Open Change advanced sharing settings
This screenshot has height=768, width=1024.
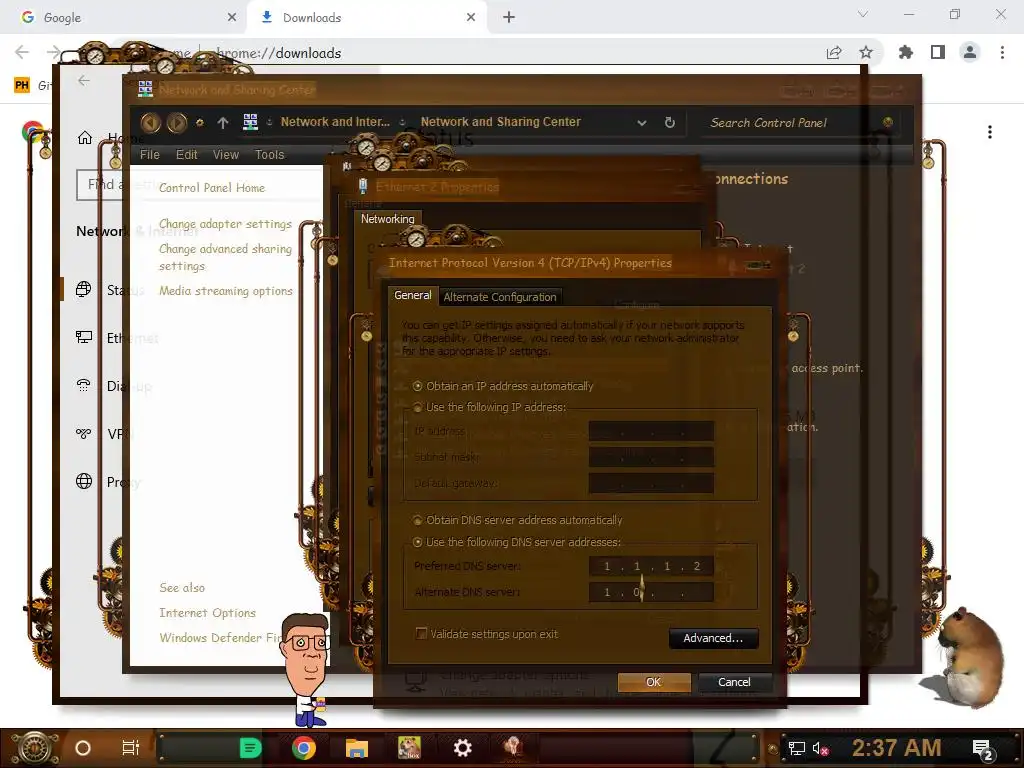[x=225, y=257]
